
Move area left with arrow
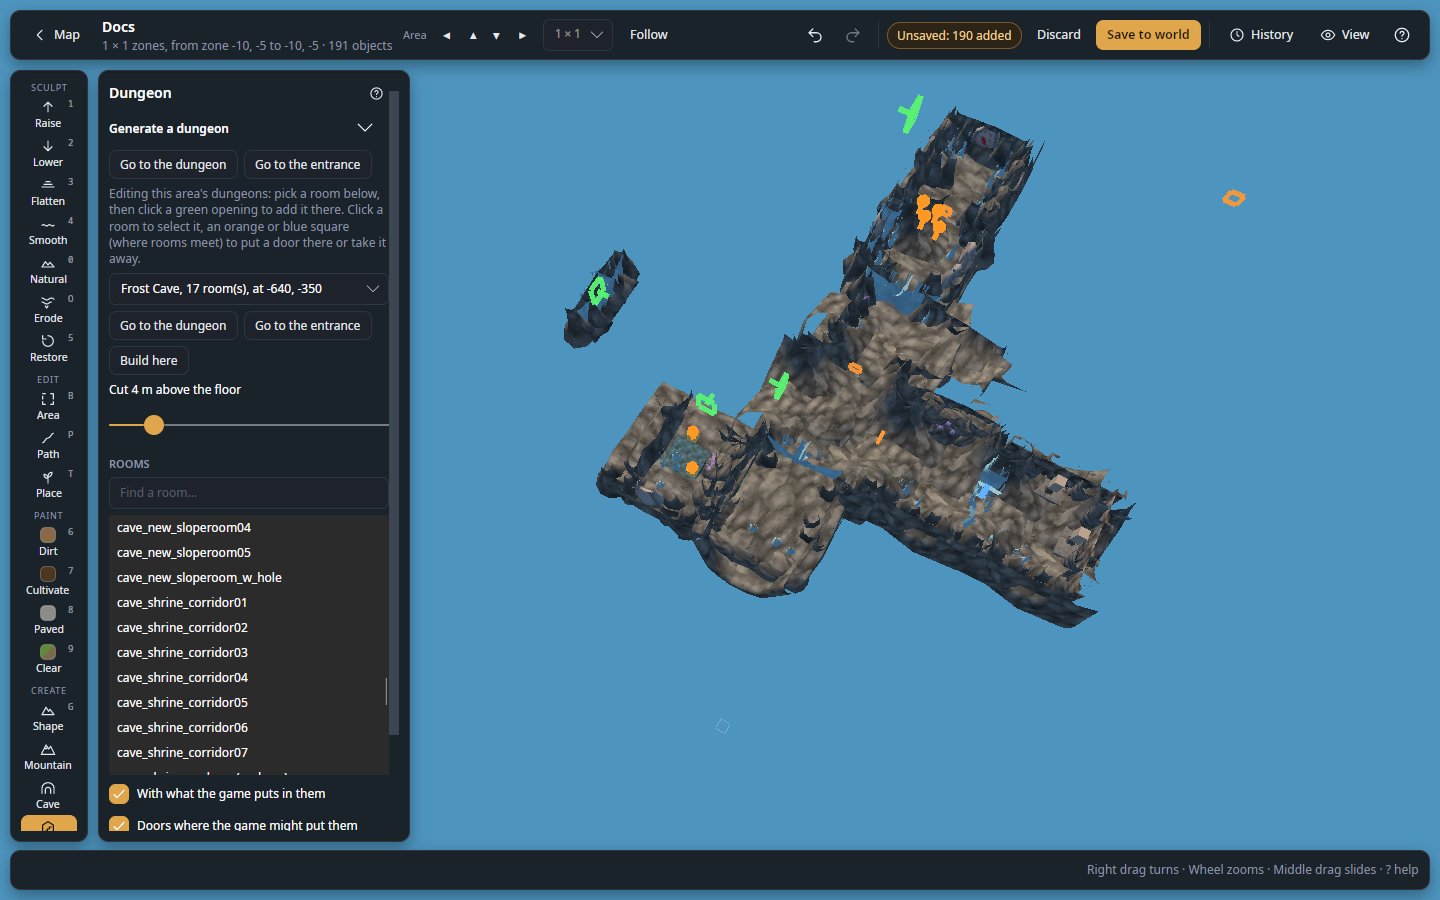446,35
